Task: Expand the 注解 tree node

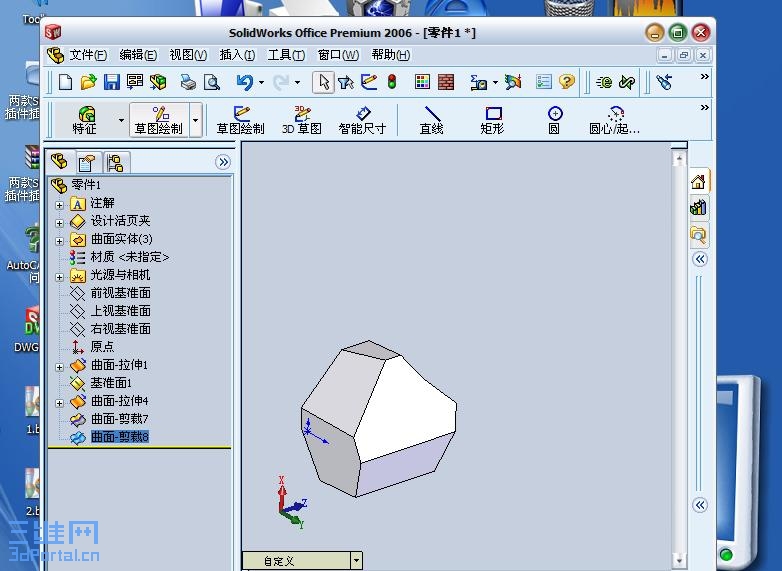Action: pyautogui.click(x=59, y=205)
